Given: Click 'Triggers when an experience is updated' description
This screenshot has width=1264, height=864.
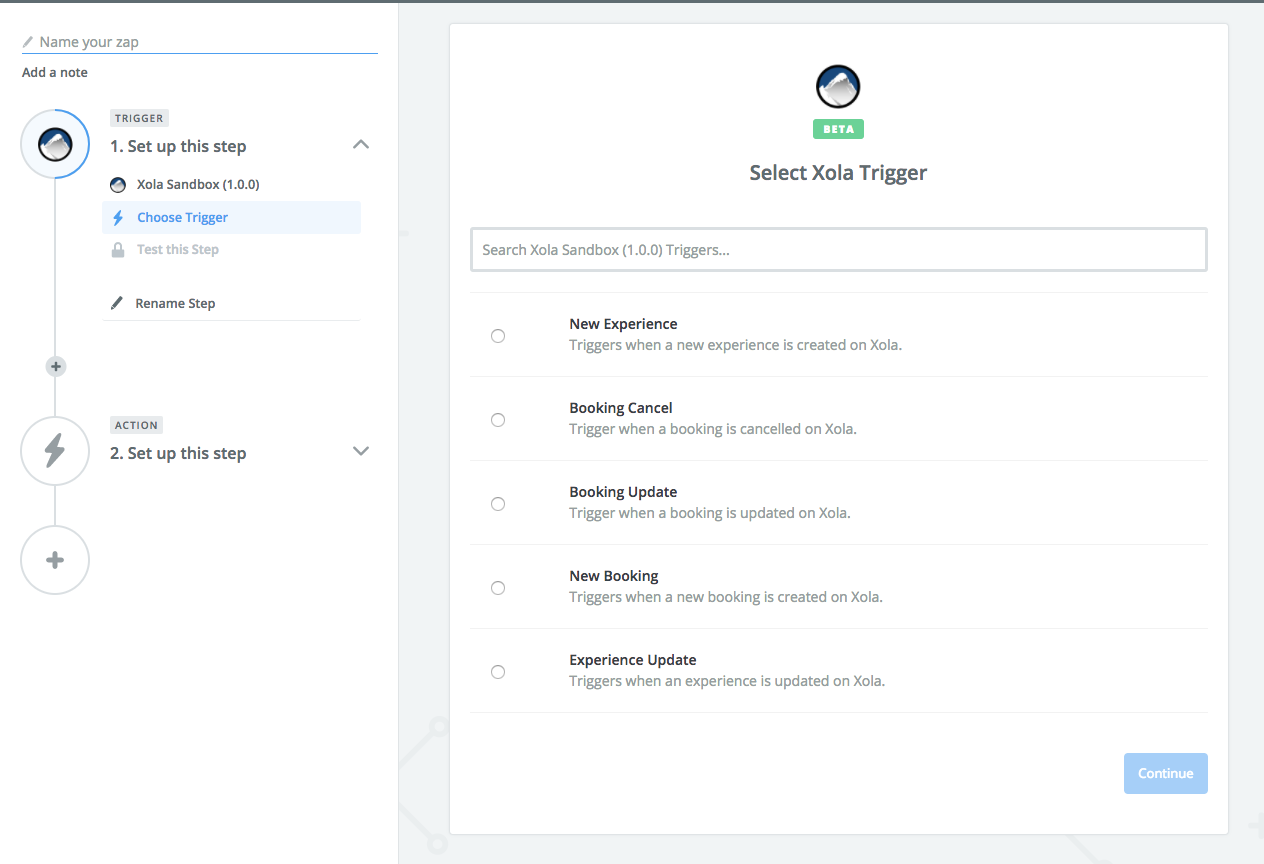Looking at the screenshot, I should pyautogui.click(x=727, y=681).
